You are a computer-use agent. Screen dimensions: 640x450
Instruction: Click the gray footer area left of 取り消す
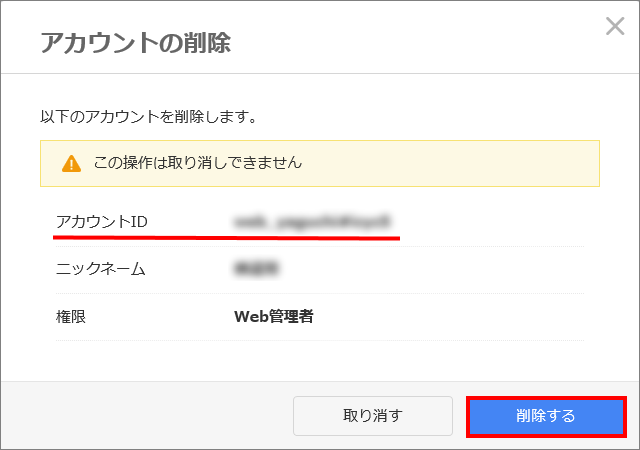tap(147, 416)
